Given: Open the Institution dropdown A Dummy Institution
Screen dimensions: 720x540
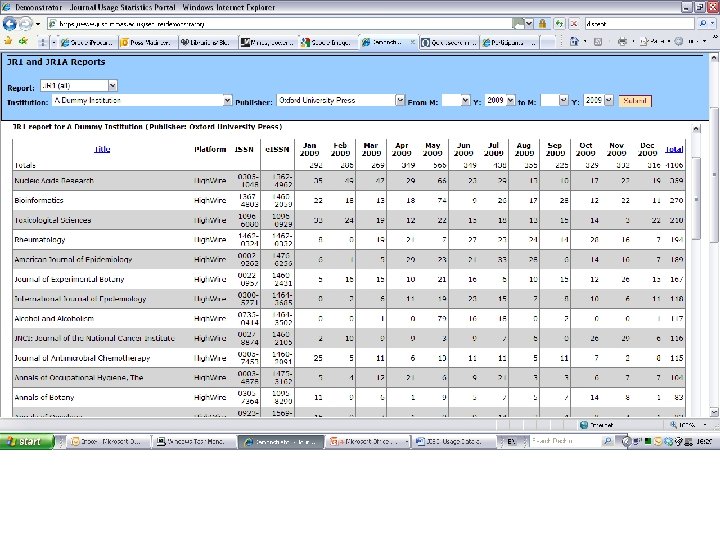Looking at the screenshot, I should click(x=142, y=101).
